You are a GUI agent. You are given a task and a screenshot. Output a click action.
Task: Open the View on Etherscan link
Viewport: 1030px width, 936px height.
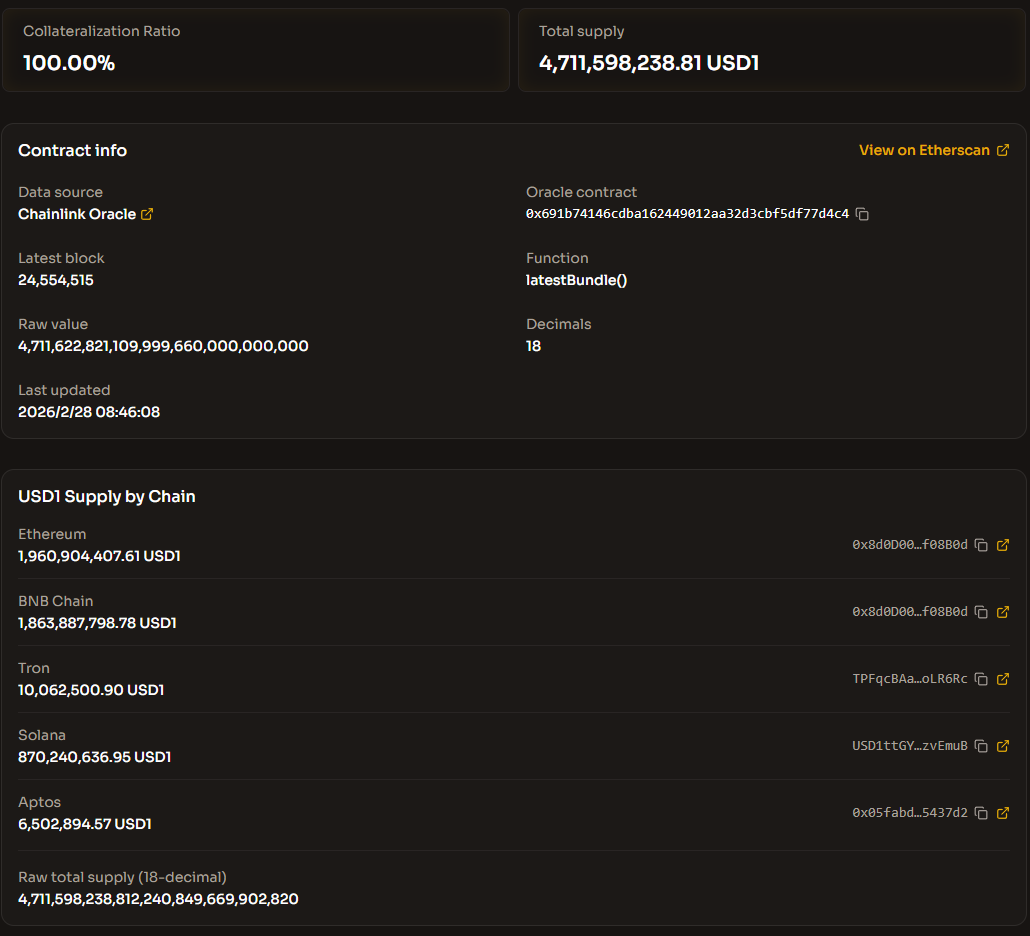click(x=933, y=150)
